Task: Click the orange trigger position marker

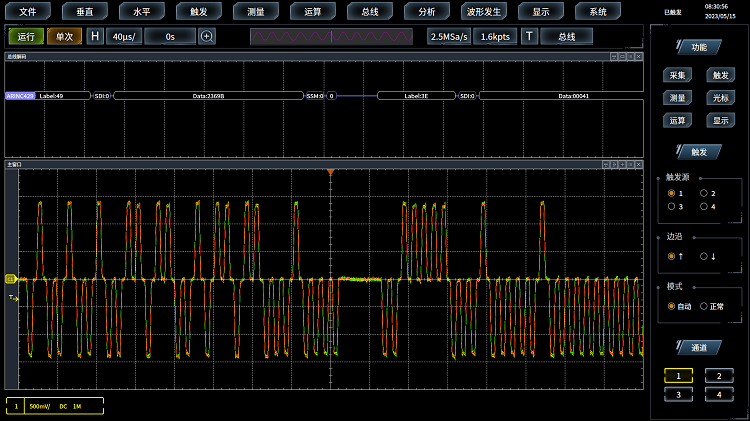Action: [x=330, y=173]
